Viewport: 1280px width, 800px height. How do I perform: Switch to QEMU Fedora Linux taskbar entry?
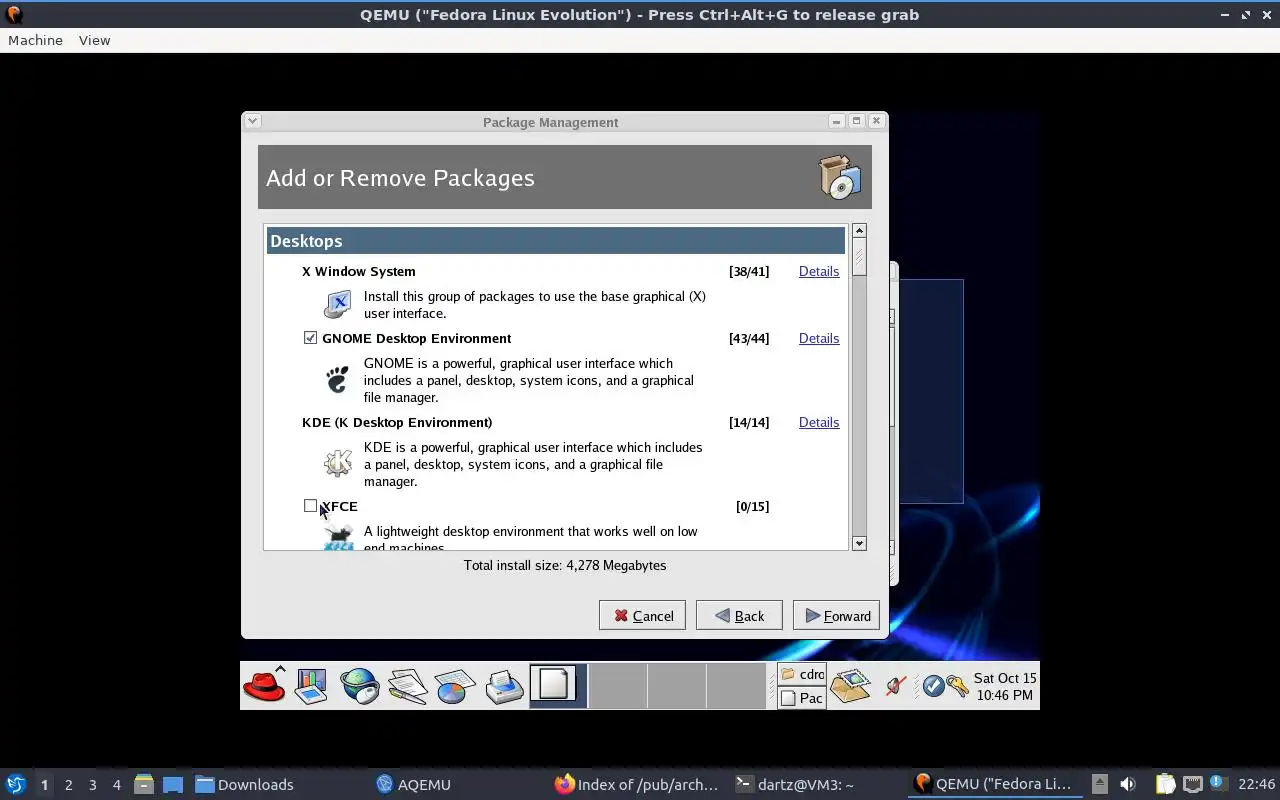point(994,784)
